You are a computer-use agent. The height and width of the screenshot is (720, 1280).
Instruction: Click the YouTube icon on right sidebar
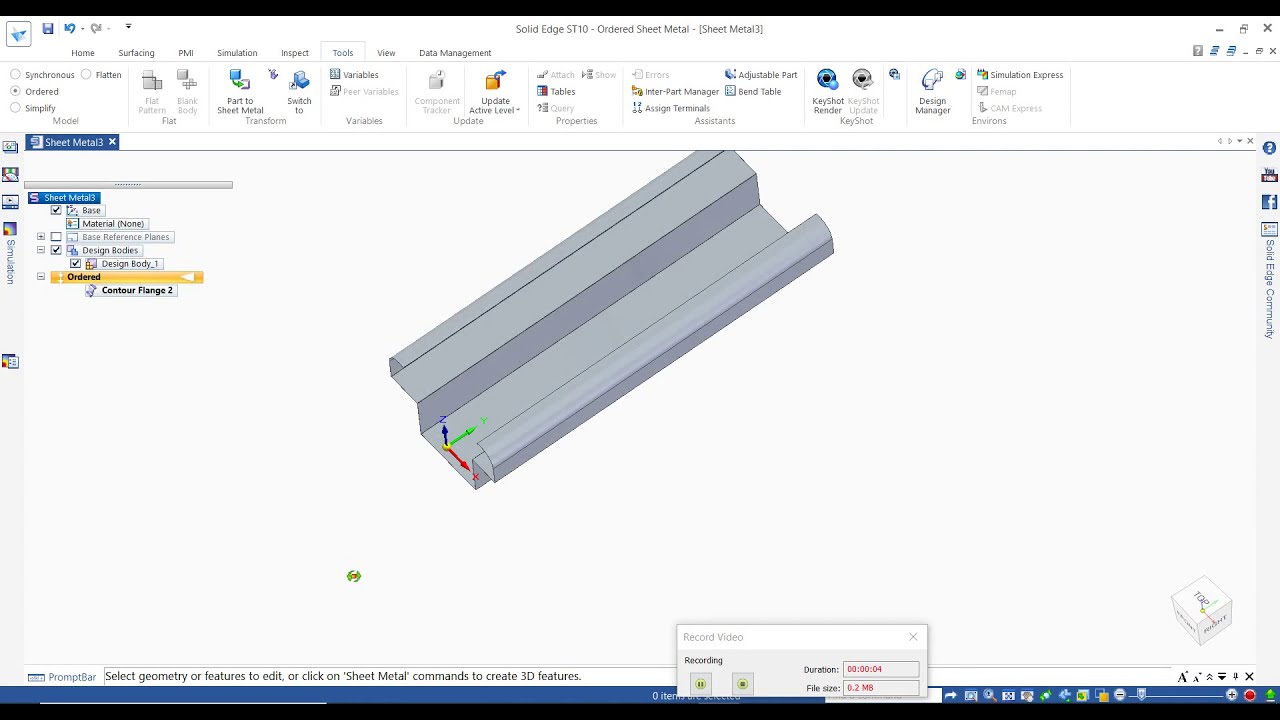click(1269, 175)
